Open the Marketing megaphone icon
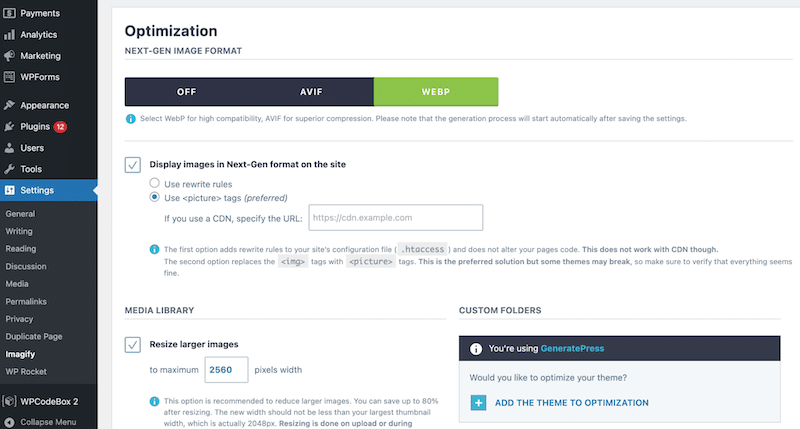Image resolution: width=800 pixels, height=429 pixels. point(9,56)
